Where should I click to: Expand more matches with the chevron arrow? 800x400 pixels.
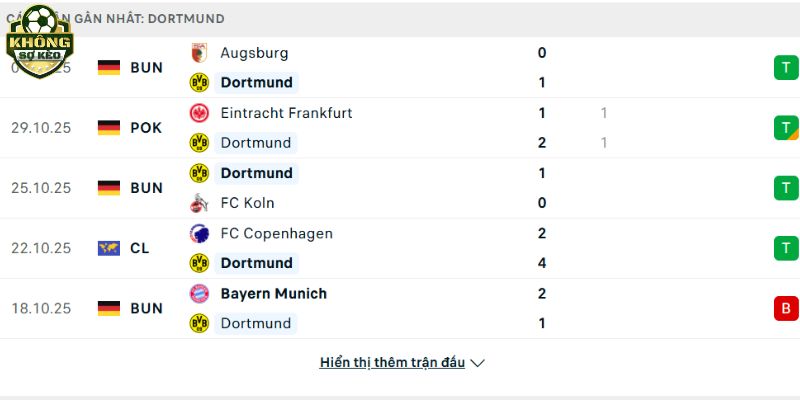click(x=477, y=363)
